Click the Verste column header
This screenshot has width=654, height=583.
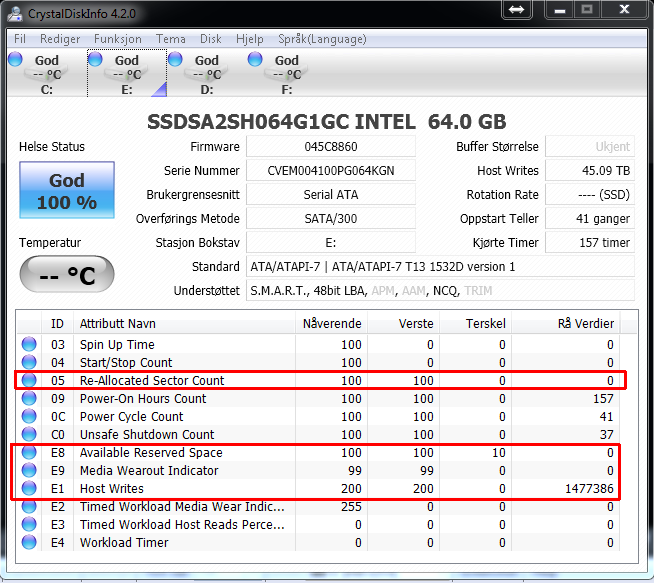click(403, 324)
